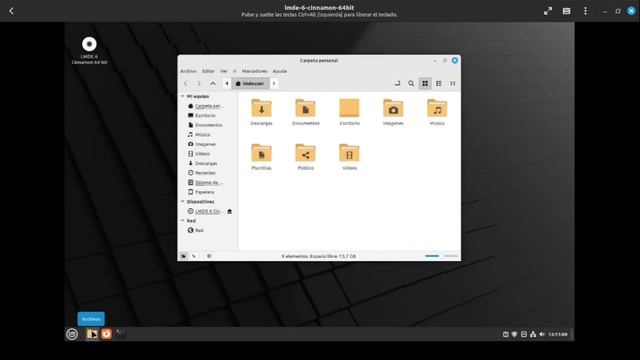
Task: Open the VM keyboard shortcut menu
Action: [x=567, y=11]
